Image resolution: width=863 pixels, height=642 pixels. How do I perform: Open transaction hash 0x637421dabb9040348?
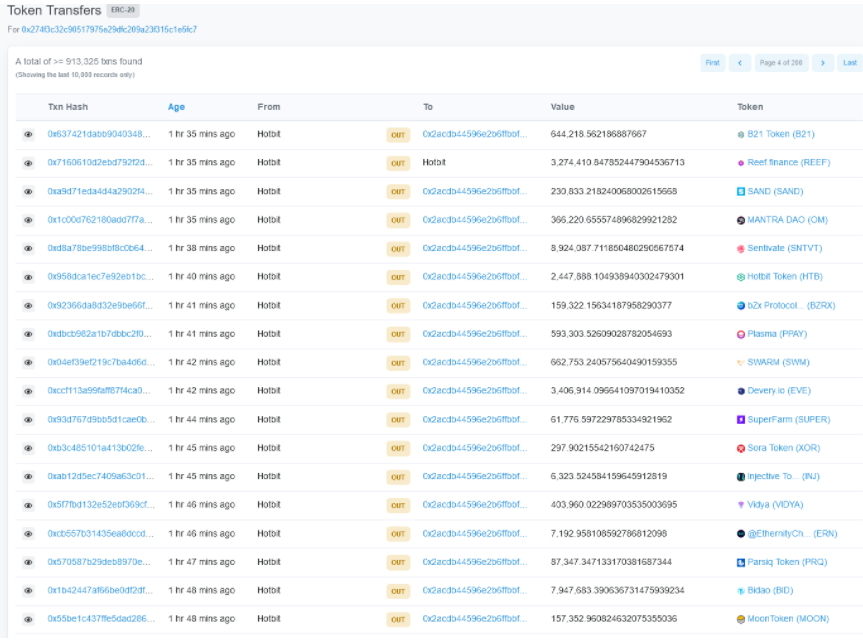tap(99, 134)
